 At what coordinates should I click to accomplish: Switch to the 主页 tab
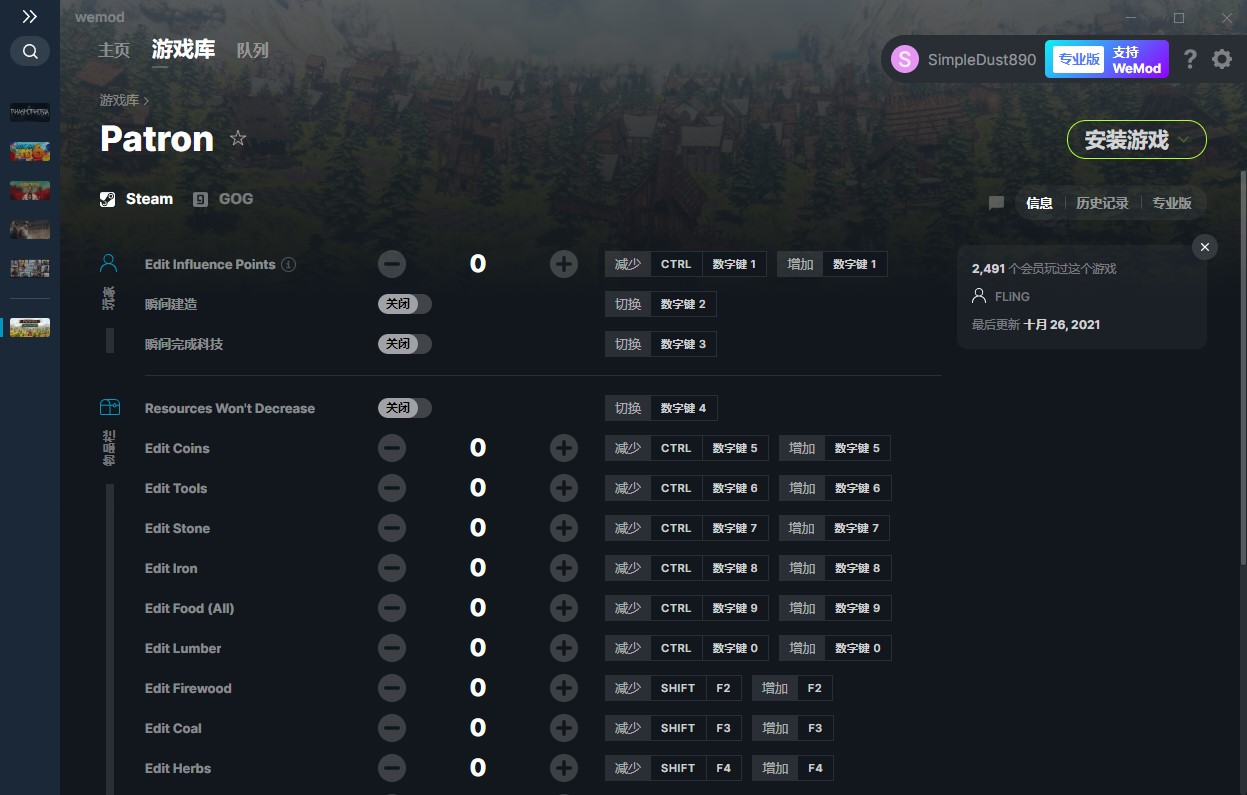pyautogui.click(x=114, y=50)
